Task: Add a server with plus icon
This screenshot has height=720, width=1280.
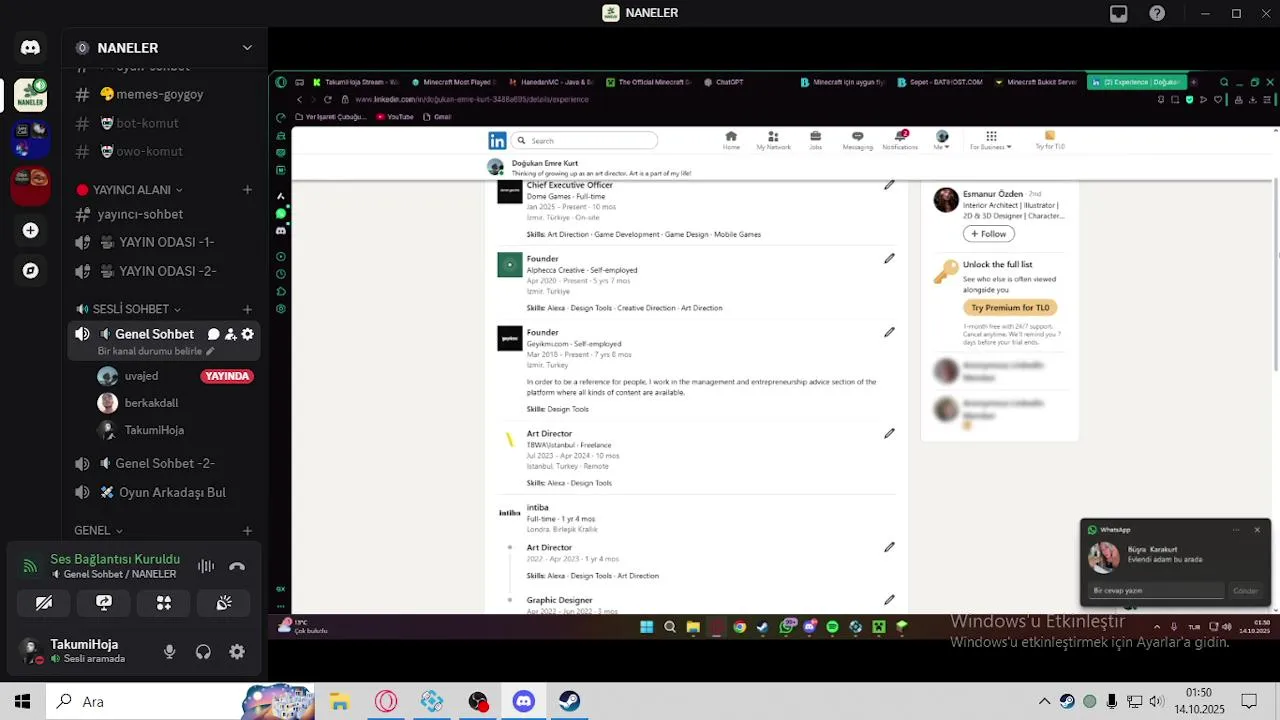Action: tap(30, 230)
